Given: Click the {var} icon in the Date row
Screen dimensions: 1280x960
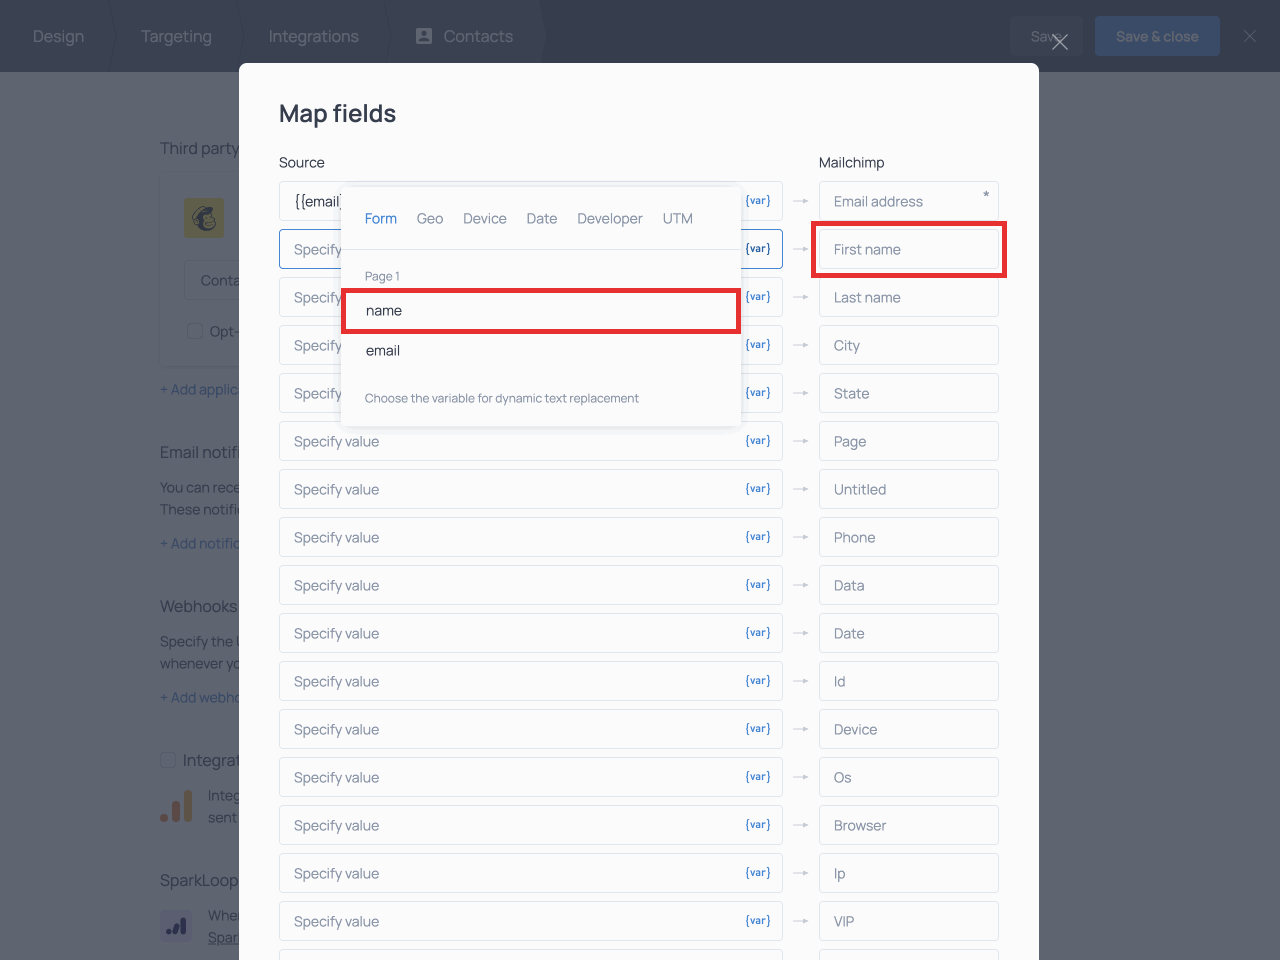Looking at the screenshot, I should [x=758, y=633].
